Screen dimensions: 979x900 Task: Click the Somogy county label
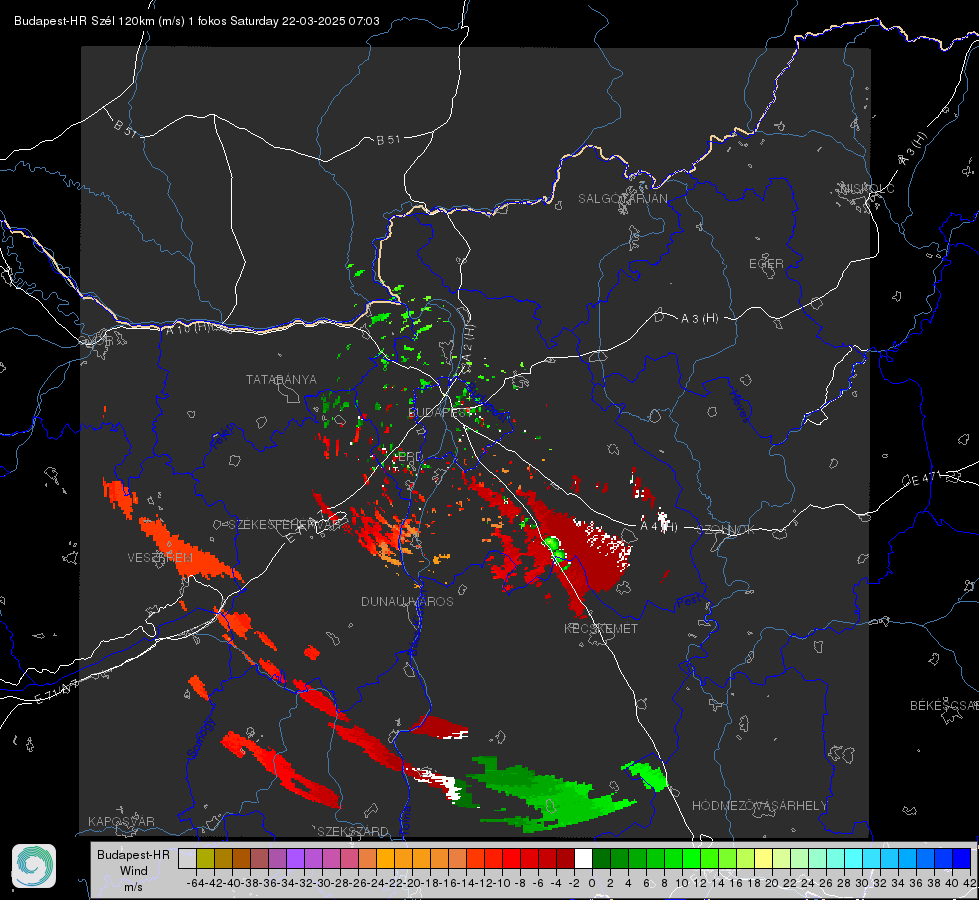[201, 737]
